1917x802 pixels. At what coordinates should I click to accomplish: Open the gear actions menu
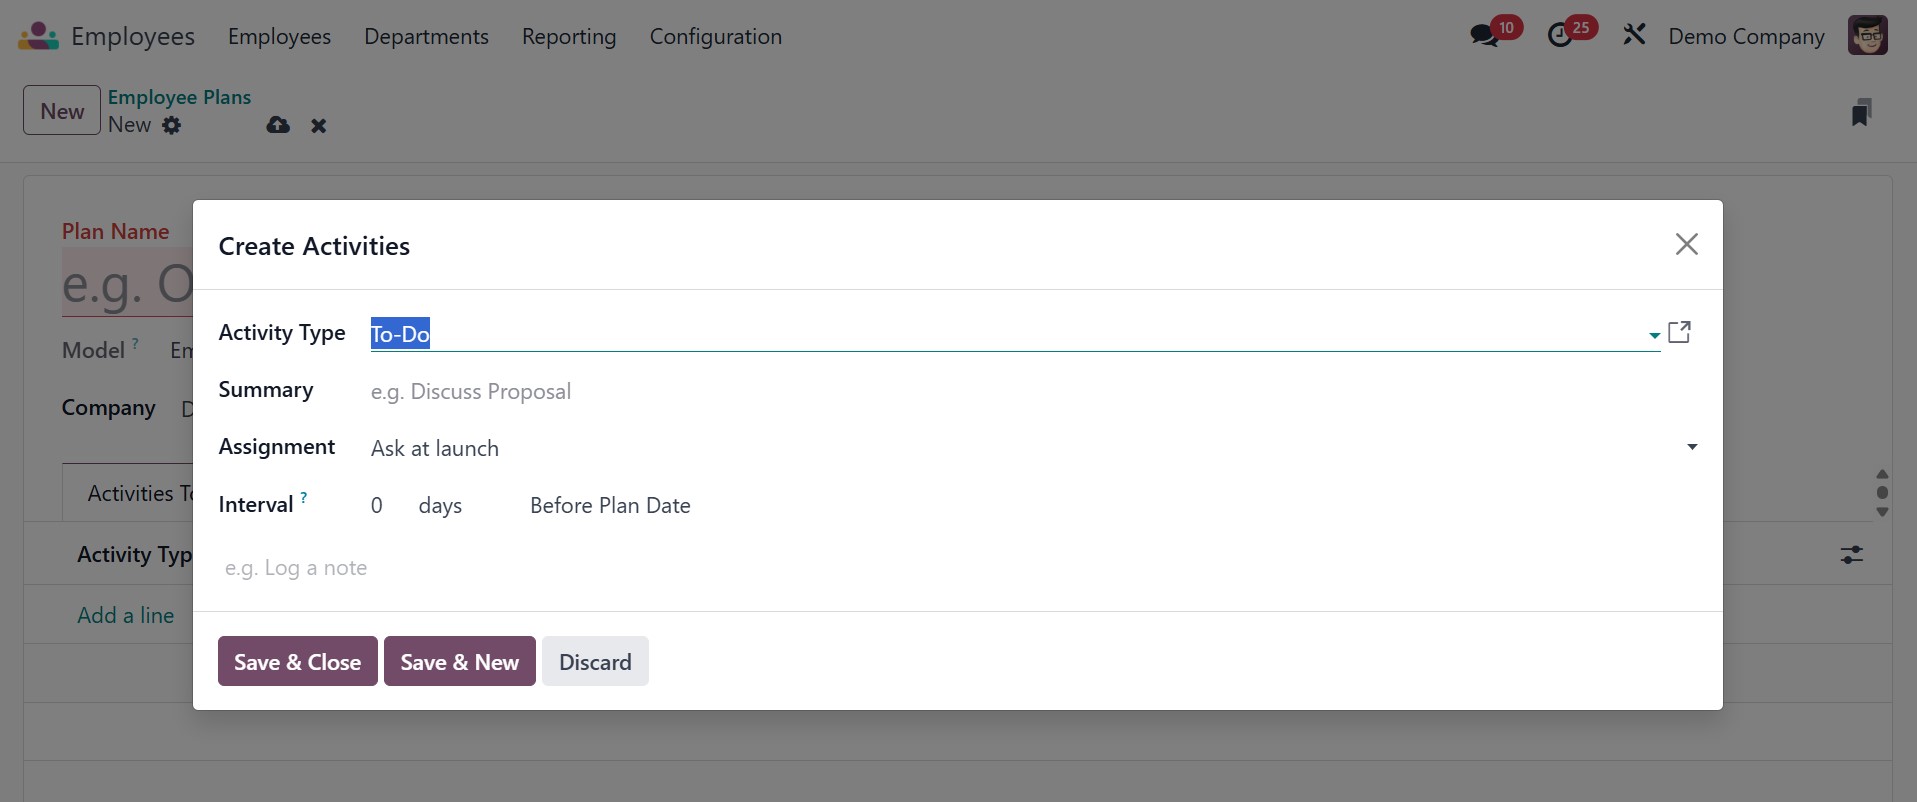(x=172, y=125)
